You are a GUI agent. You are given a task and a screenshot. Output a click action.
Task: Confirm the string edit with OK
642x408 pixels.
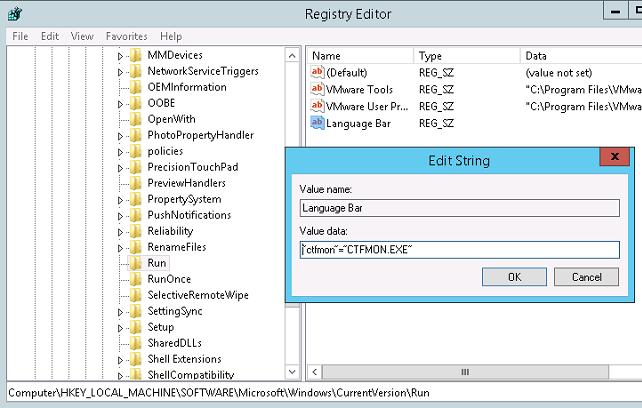[514, 277]
